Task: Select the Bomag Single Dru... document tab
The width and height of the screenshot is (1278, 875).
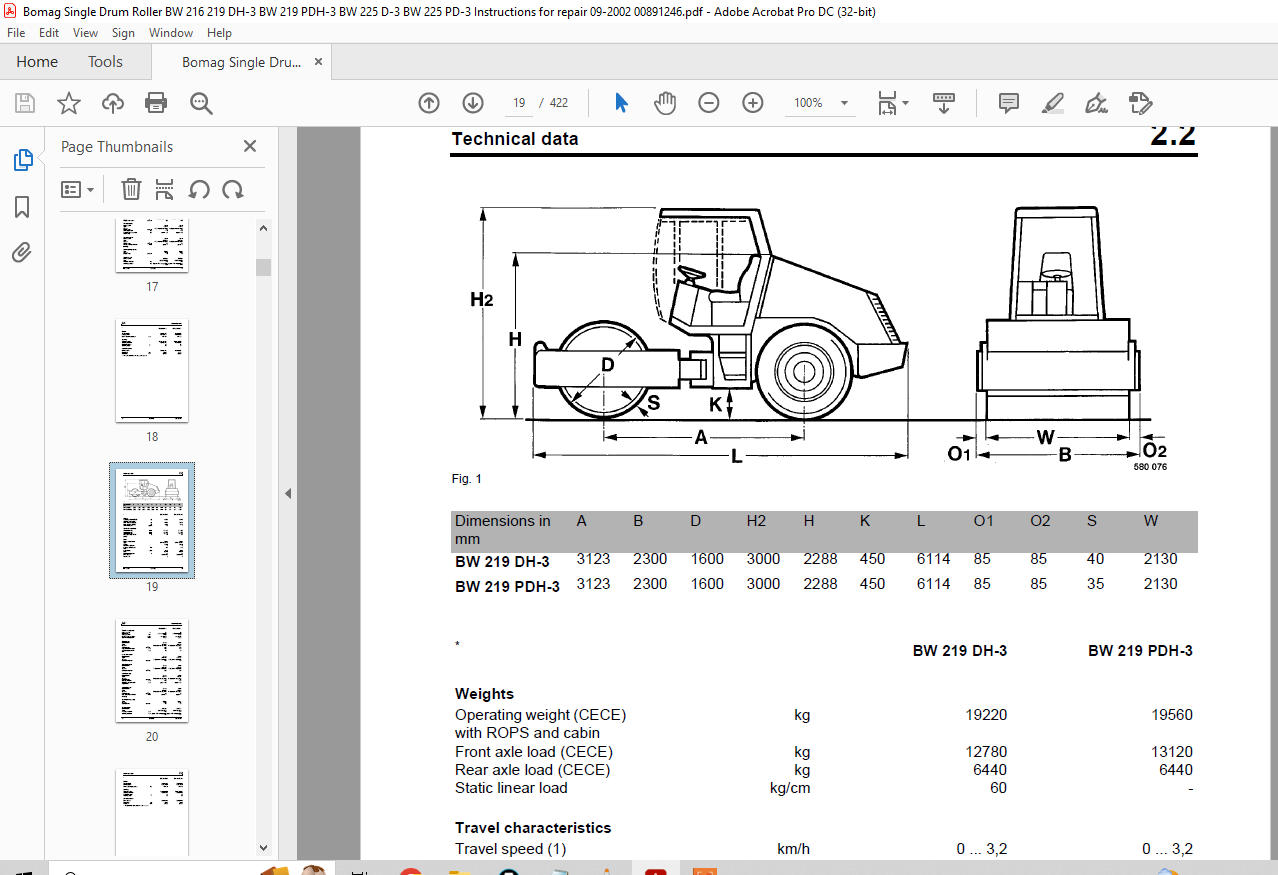Action: tap(241, 62)
